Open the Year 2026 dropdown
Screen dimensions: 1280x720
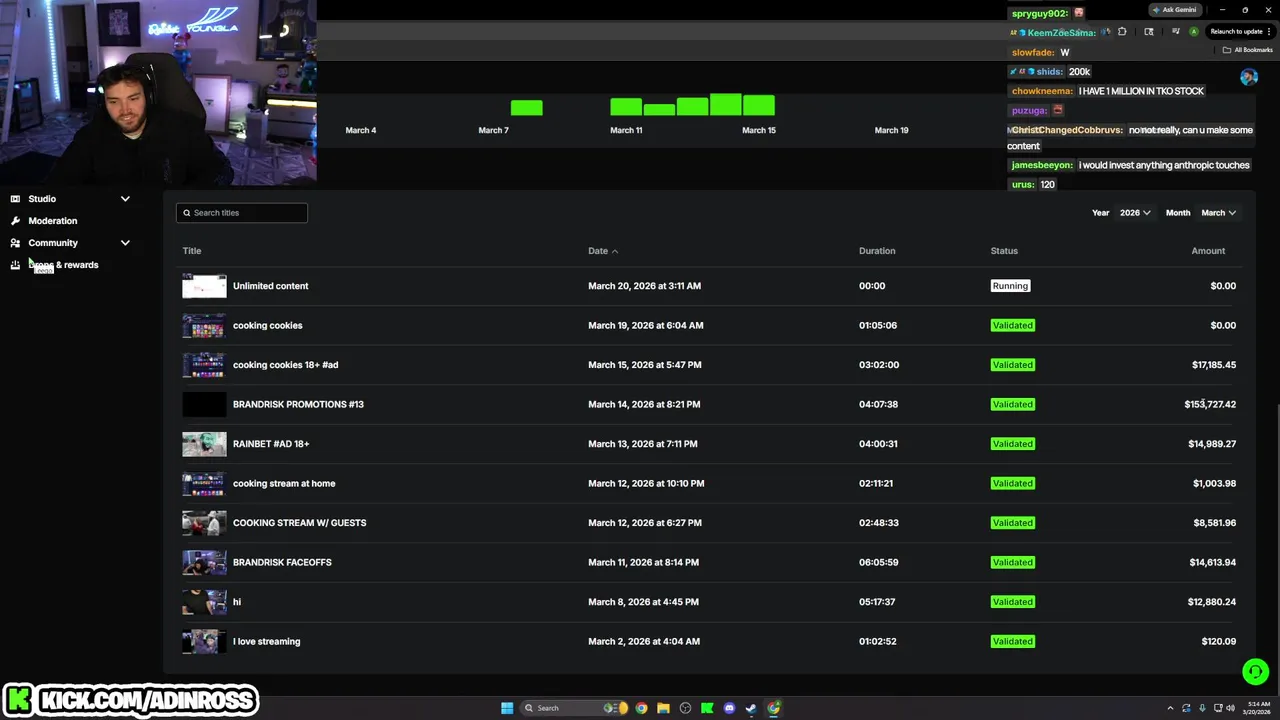tap(1135, 213)
